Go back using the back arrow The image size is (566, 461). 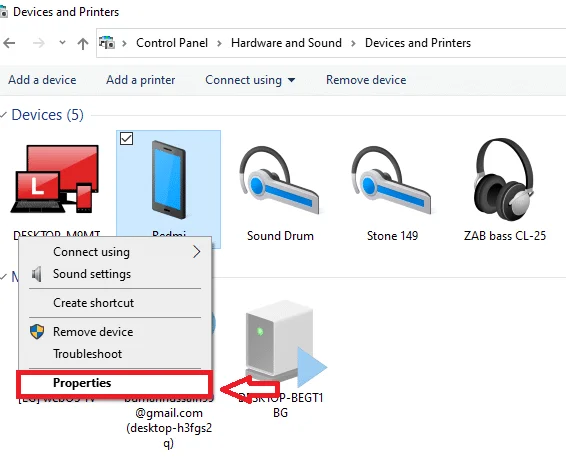point(9,43)
